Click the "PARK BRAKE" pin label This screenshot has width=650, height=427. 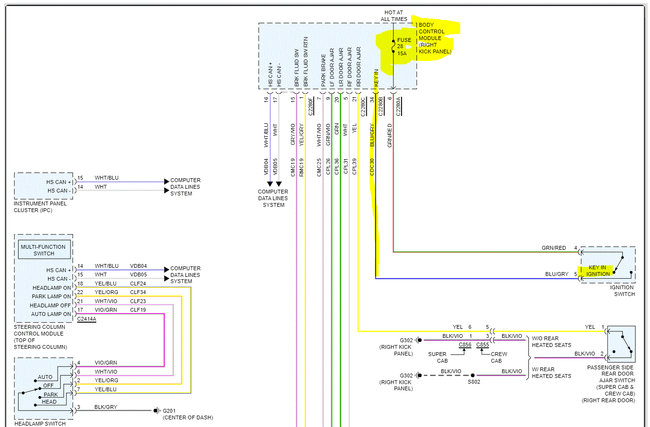pyautogui.click(x=323, y=70)
